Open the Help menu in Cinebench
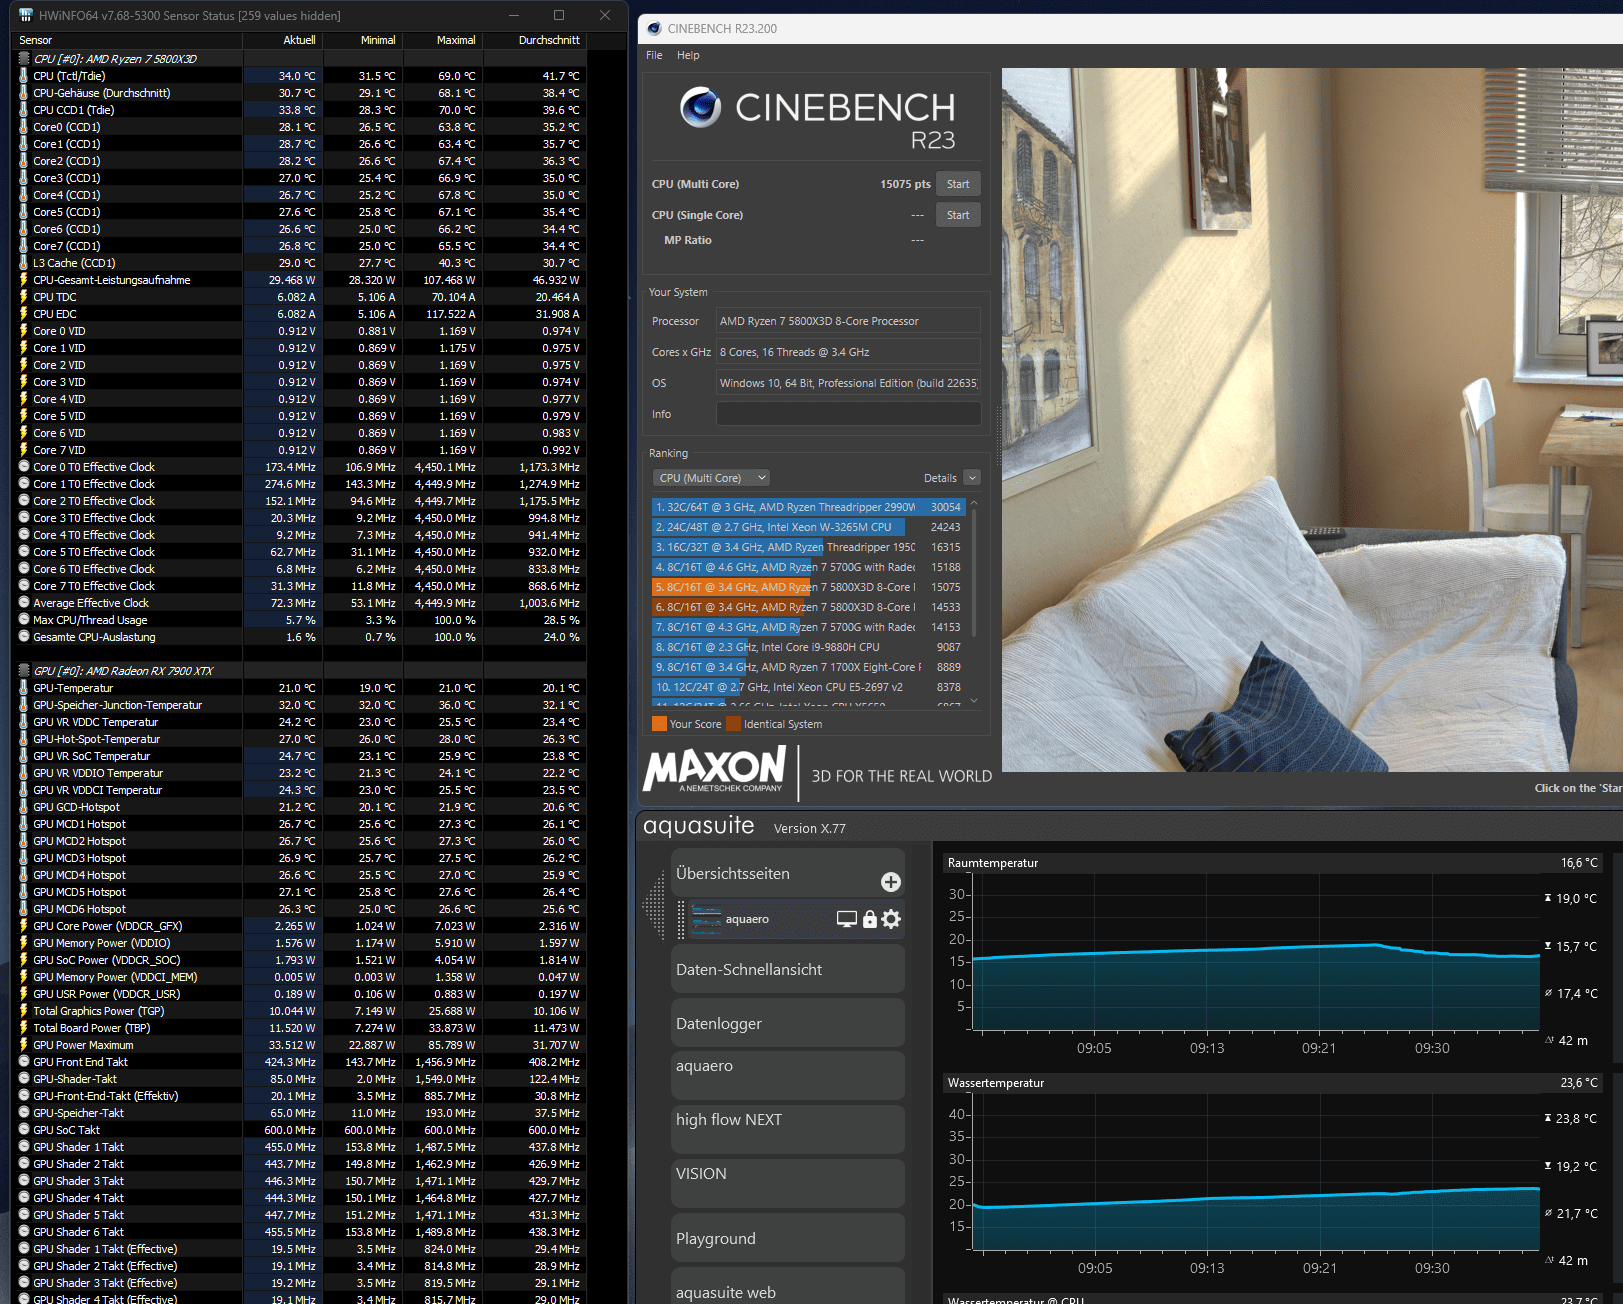This screenshot has width=1623, height=1304. coord(688,55)
